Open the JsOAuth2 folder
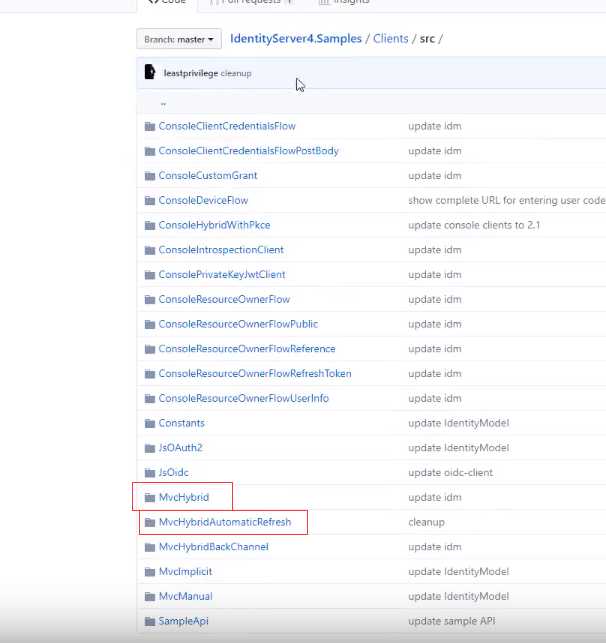606x643 pixels. [180, 447]
